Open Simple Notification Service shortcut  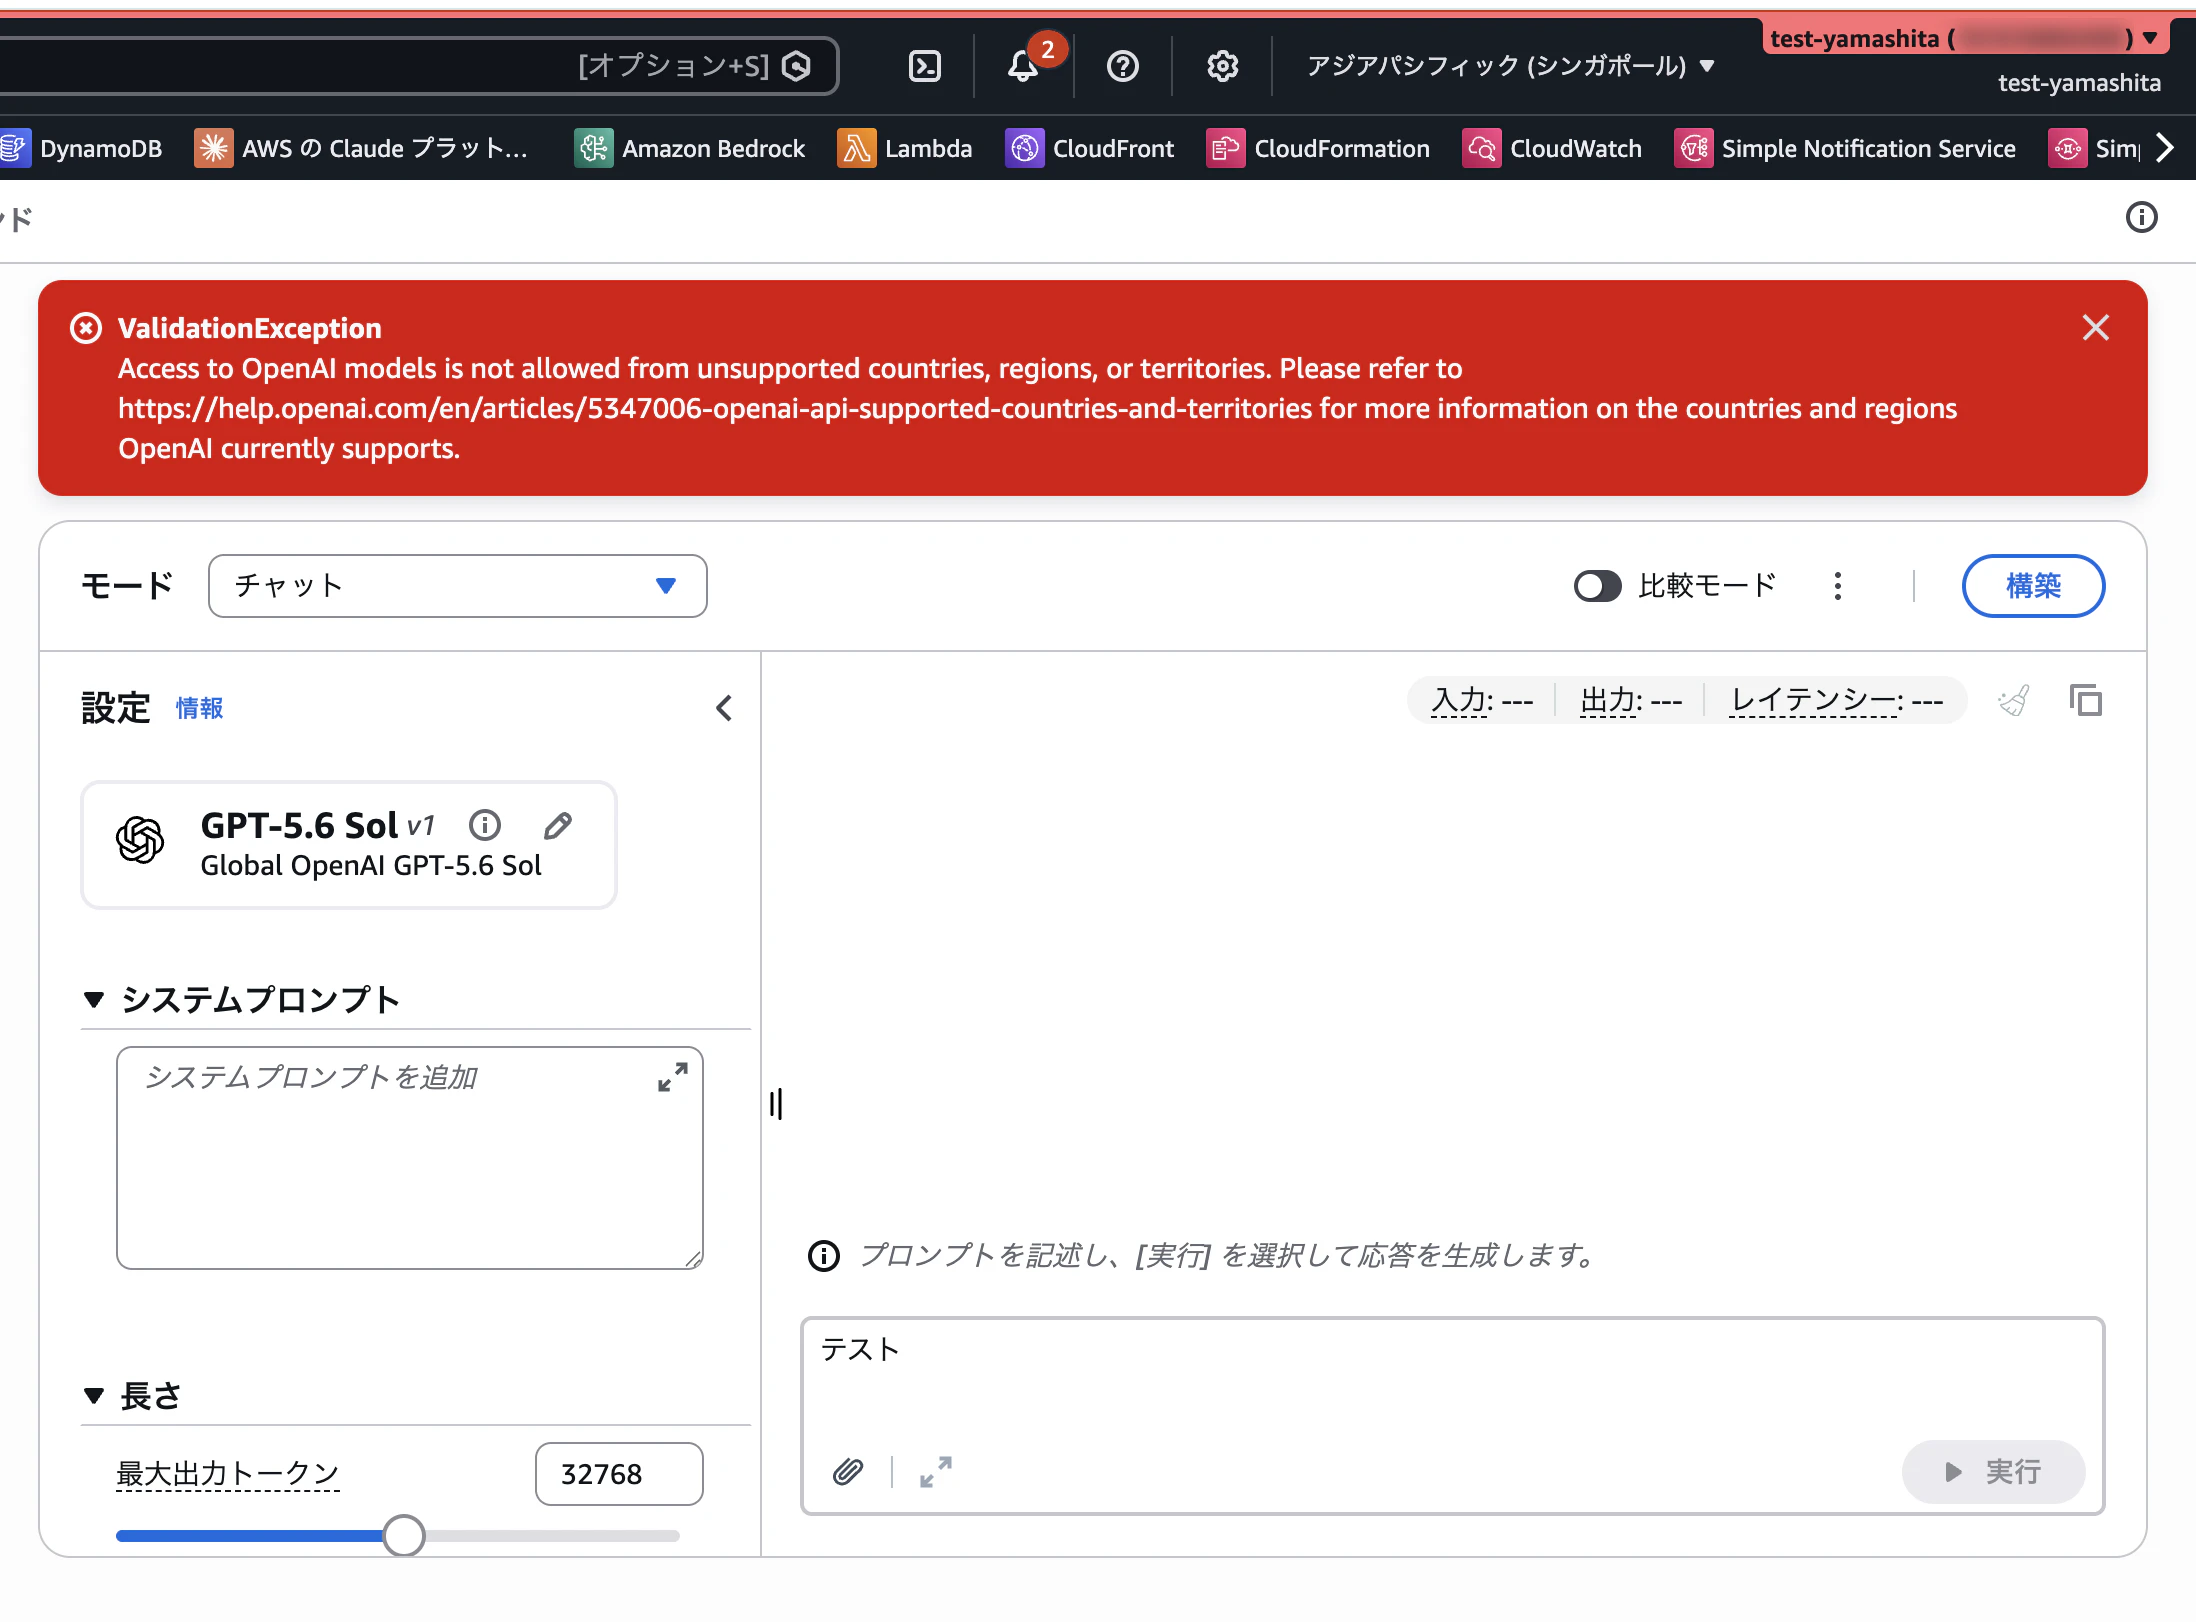click(1845, 148)
